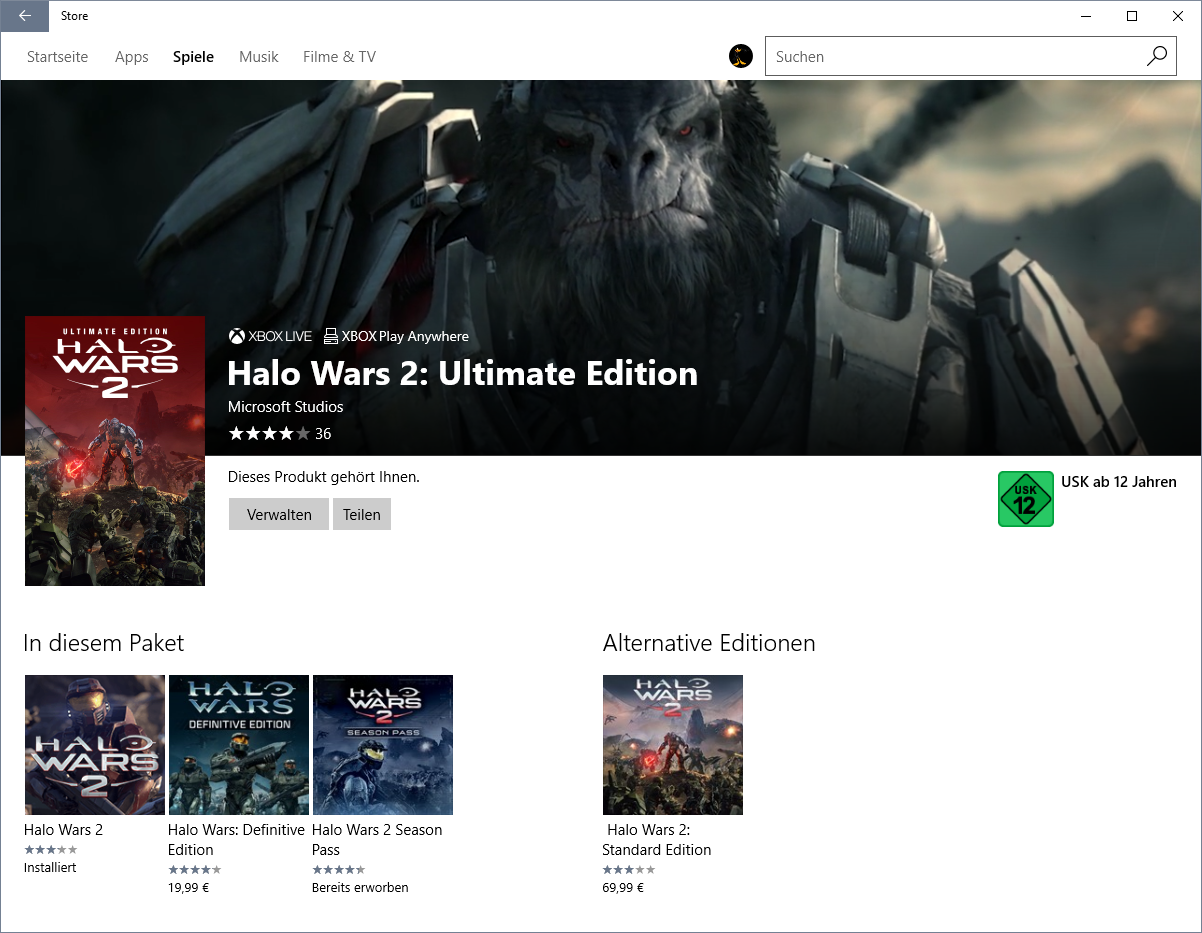The width and height of the screenshot is (1202, 933).
Task: Open Halo Wars: Definitive Edition thumbnail
Action: pyautogui.click(x=239, y=745)
